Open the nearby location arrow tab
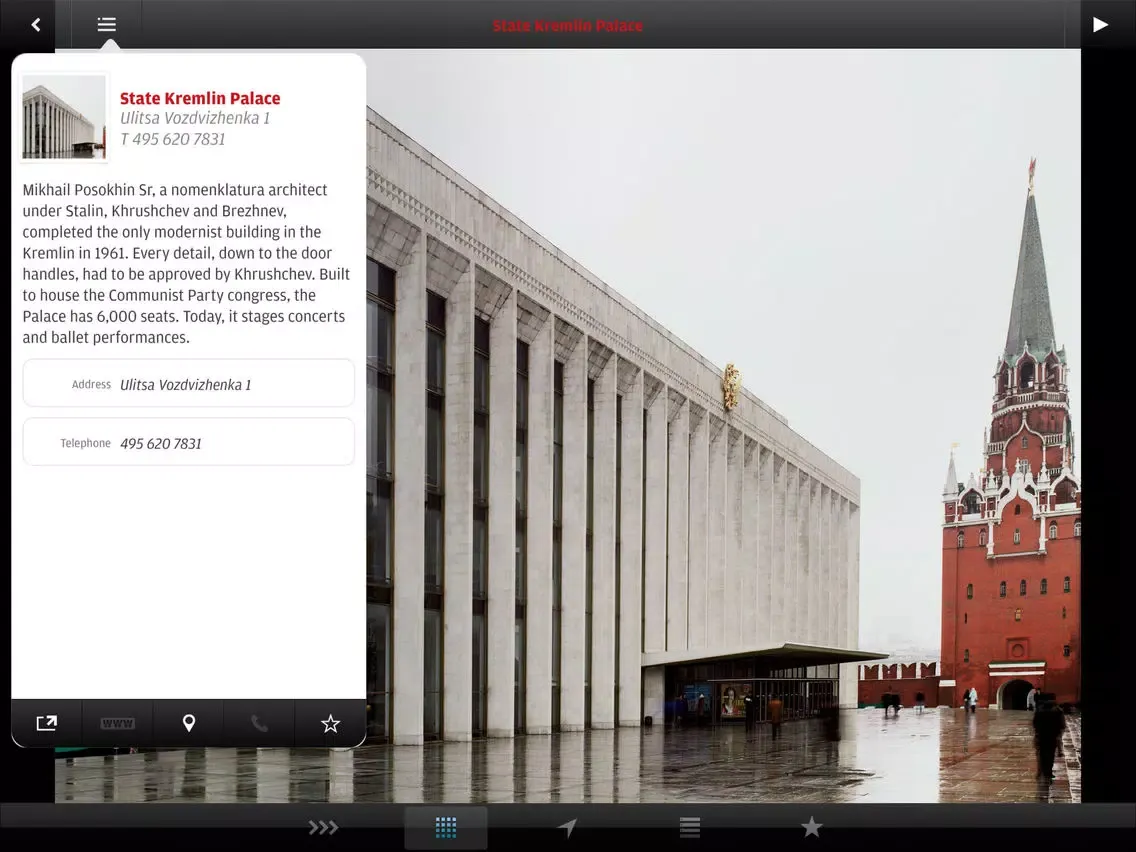 tap(567, 827)
